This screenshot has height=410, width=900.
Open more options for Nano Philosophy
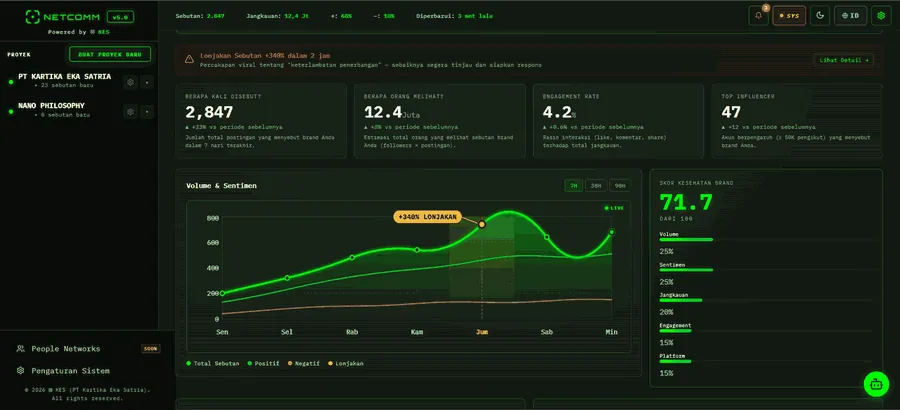click(147, 111)
